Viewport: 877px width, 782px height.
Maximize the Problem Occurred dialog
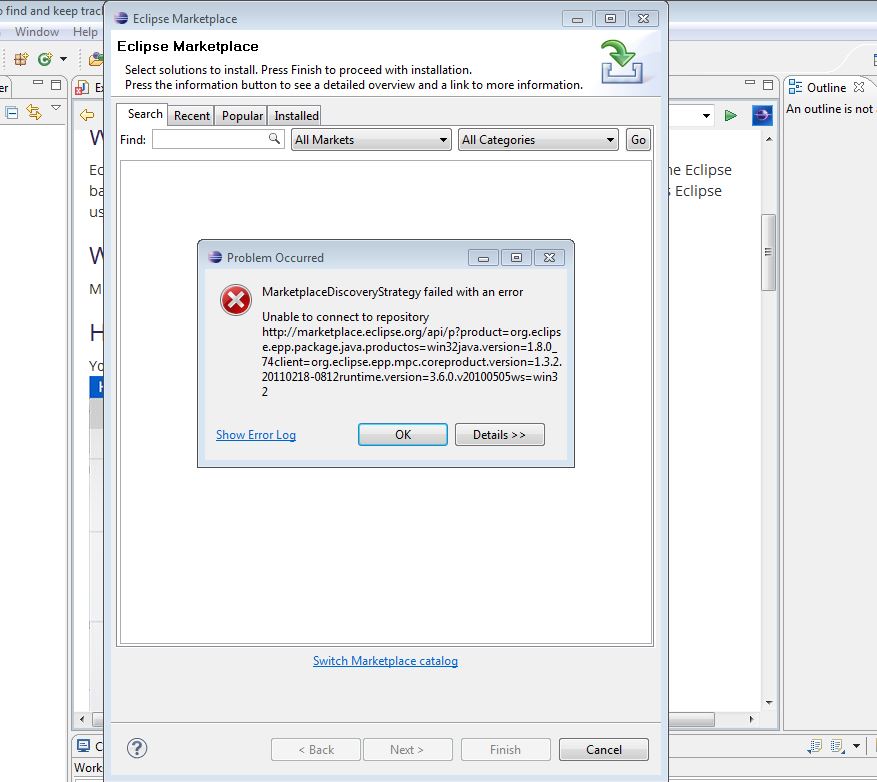tap(516, 257)
